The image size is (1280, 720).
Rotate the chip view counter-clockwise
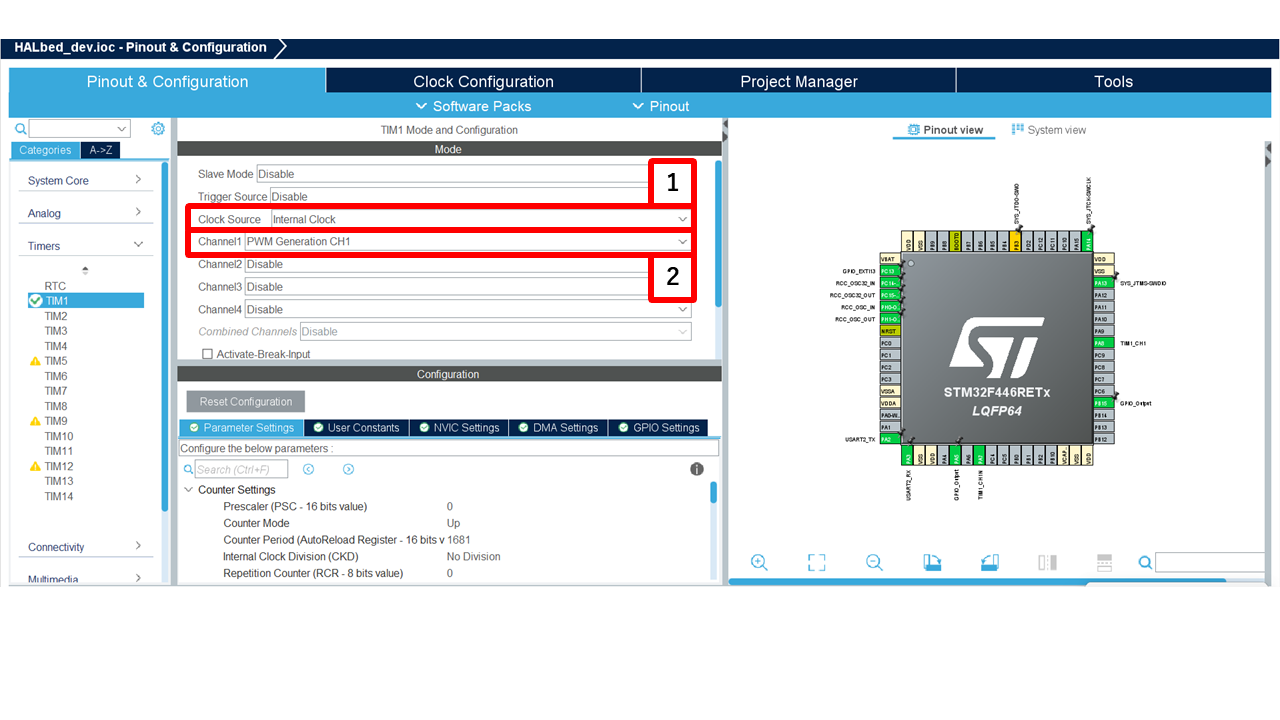pyautogui.click(x=990, y=562)
